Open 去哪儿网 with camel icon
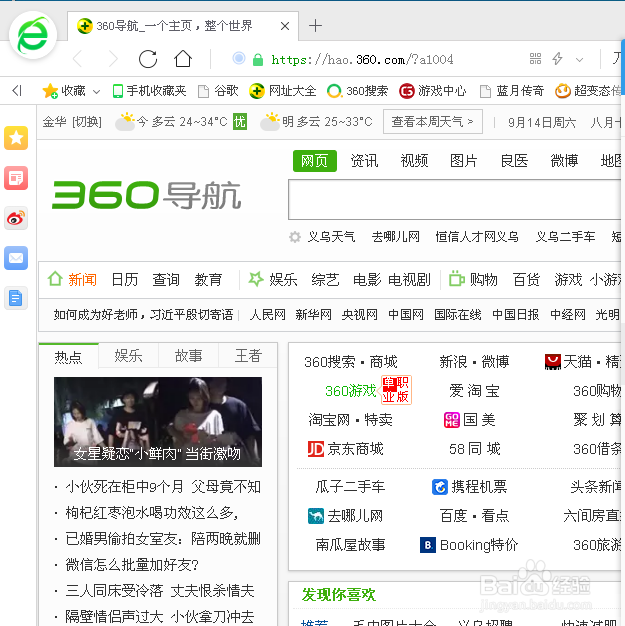Screen dimensions: 625x626 pyautogui.click(x=345, y=516)
